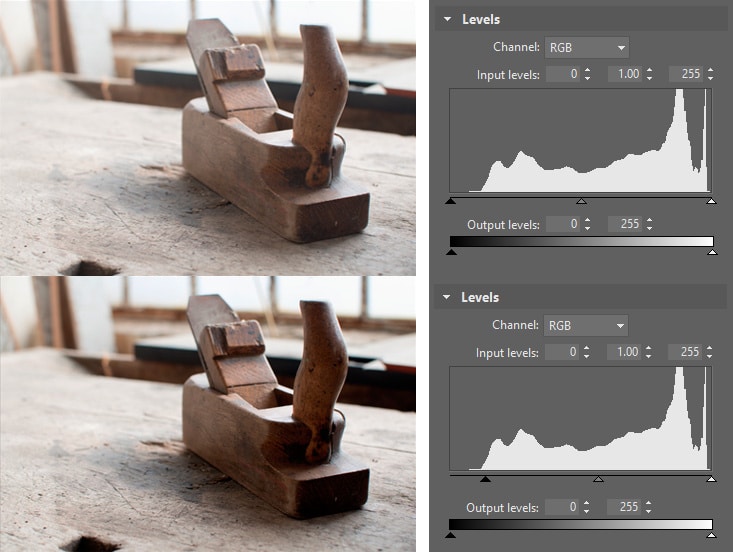Select lower histogram white point triangle
The image size is (733, 552).
click(x=711, y=479)
